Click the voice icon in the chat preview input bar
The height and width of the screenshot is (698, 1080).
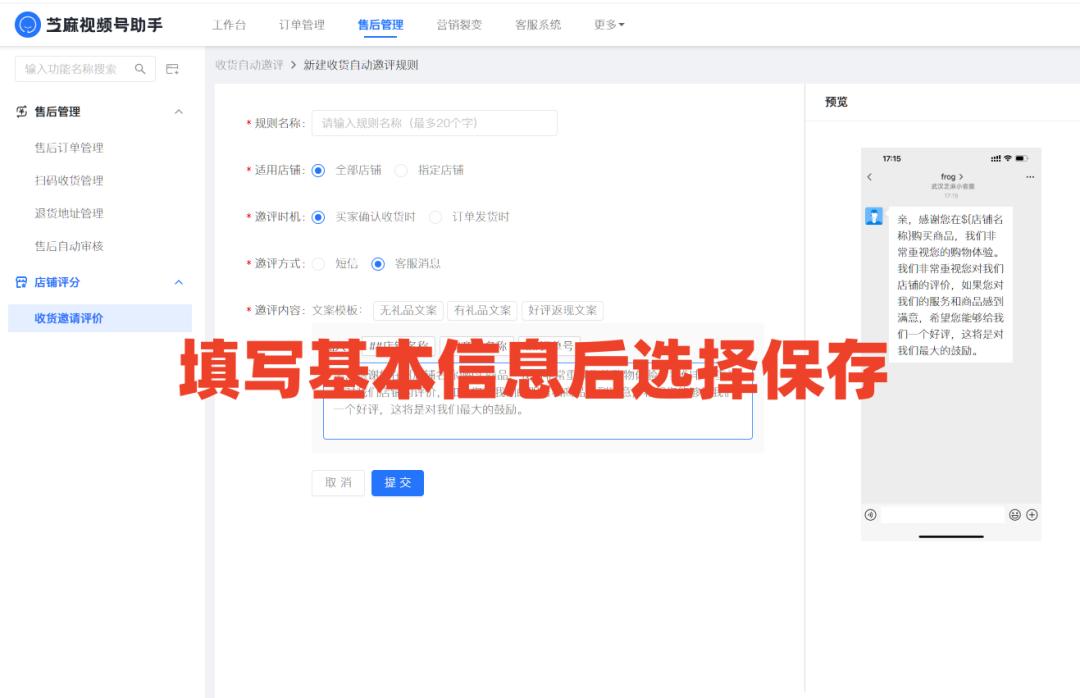click(x=870, y=514)
